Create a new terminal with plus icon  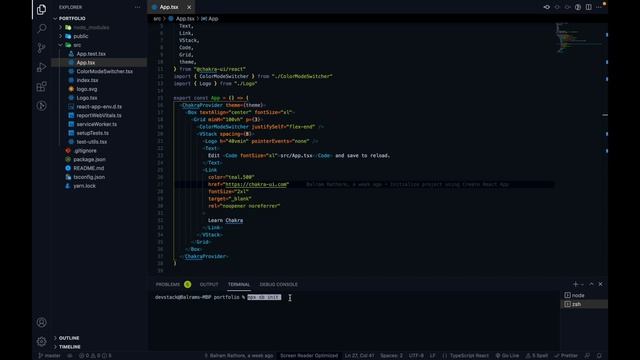(x=575, y=284)
